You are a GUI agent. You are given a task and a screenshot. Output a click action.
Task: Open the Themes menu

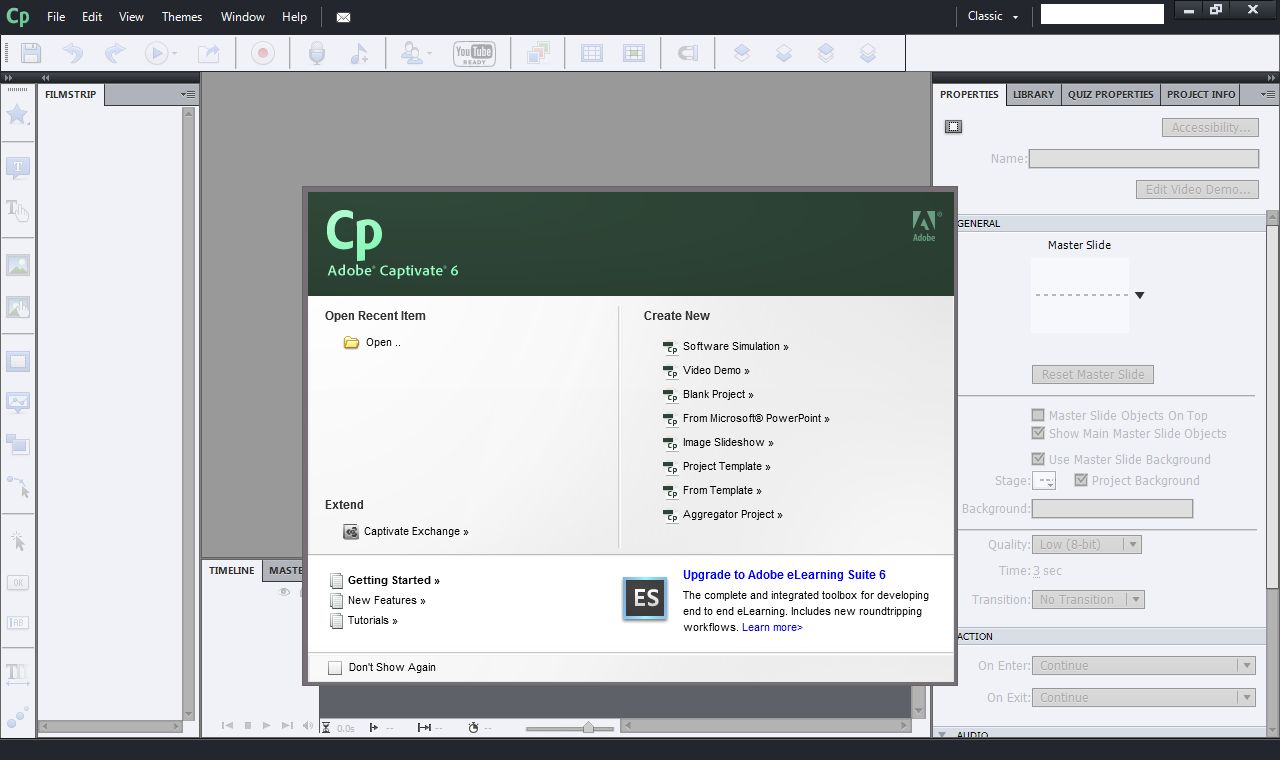pyautogui.click(x=182, y=17)
